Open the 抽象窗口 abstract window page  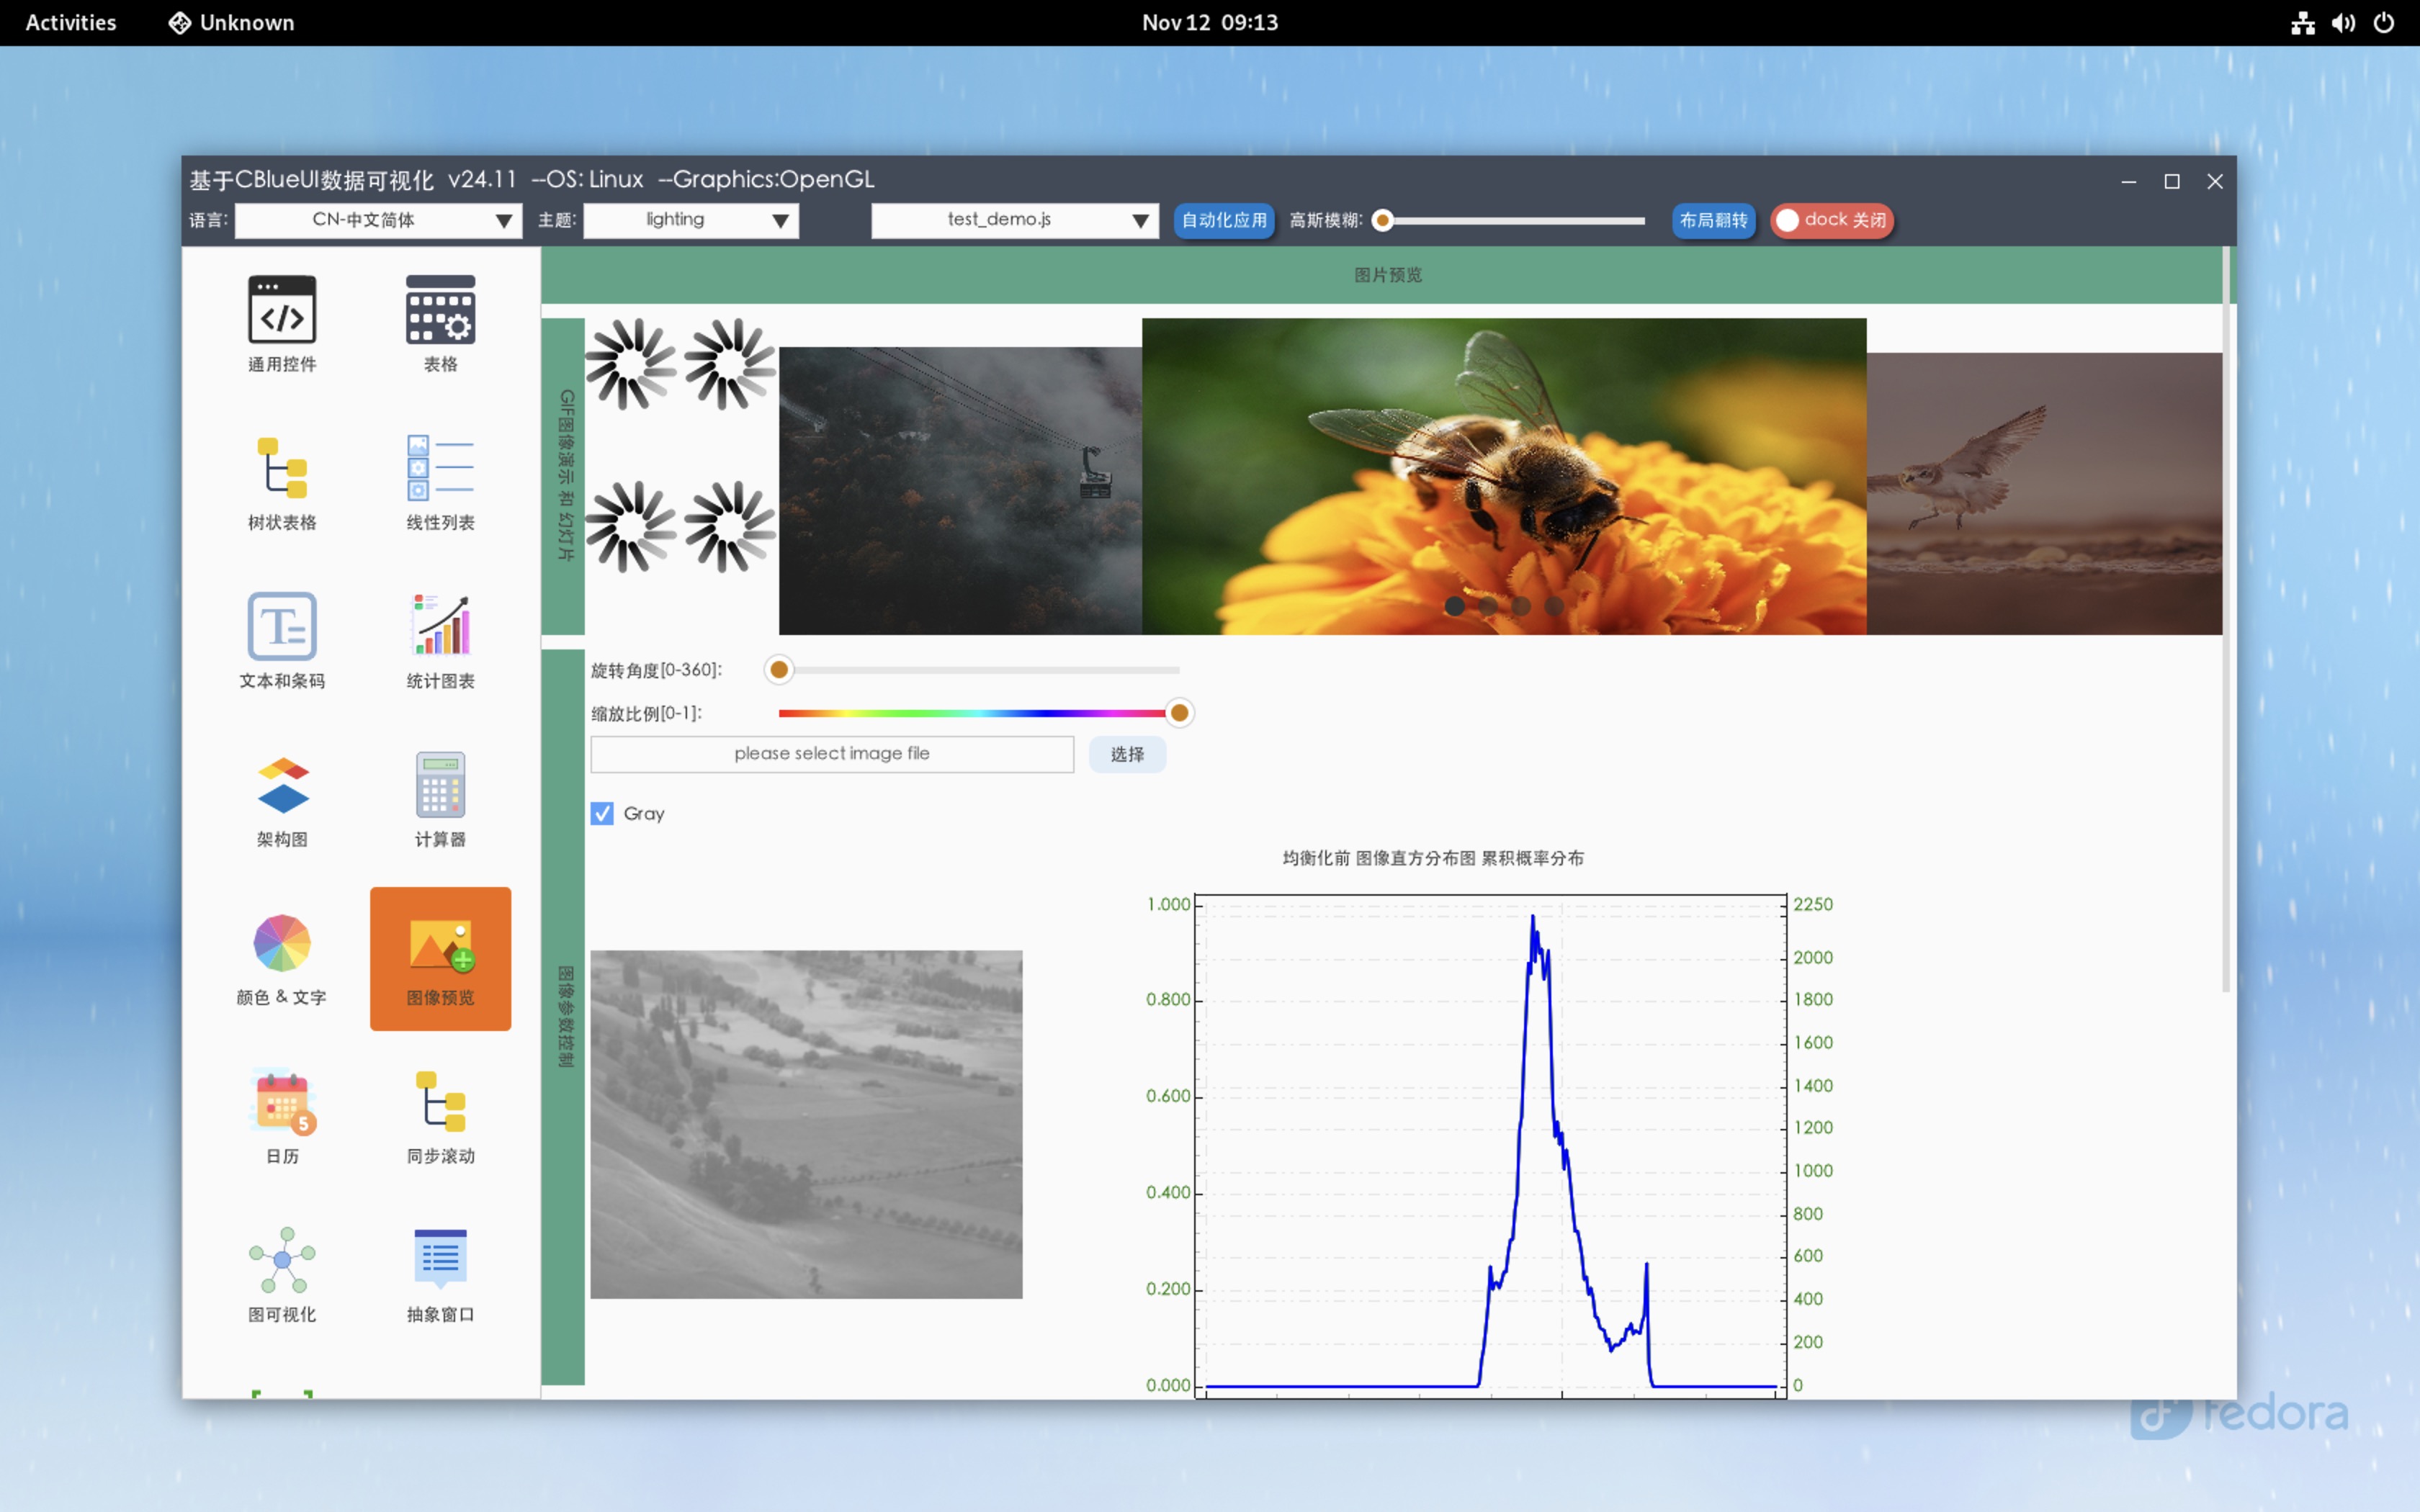click(440, 1275)
